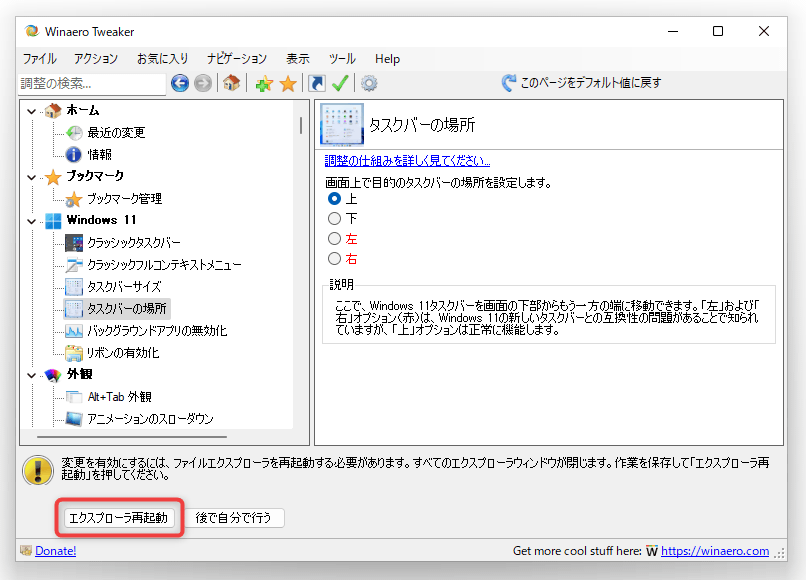Screen dimensions: 806x580
Task: Click the green checkmark apply icon
Action: tap(340, 82)
